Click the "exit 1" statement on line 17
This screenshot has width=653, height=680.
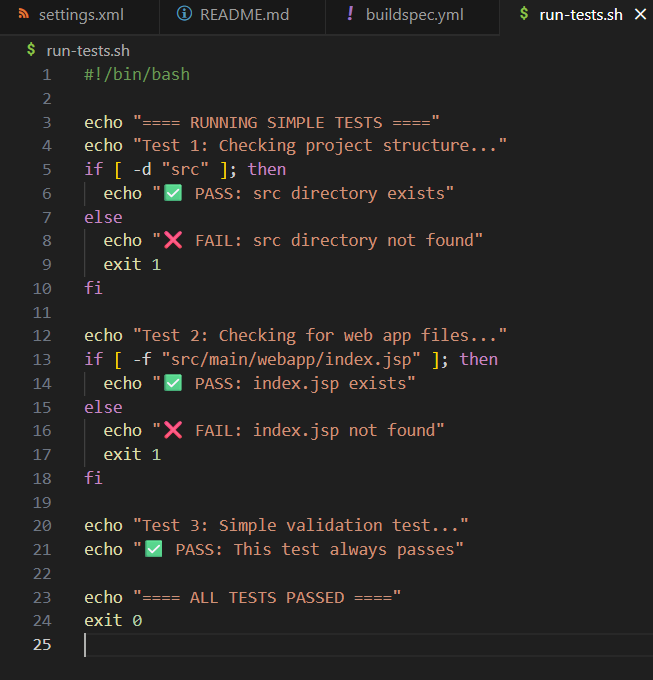[132, 454]
